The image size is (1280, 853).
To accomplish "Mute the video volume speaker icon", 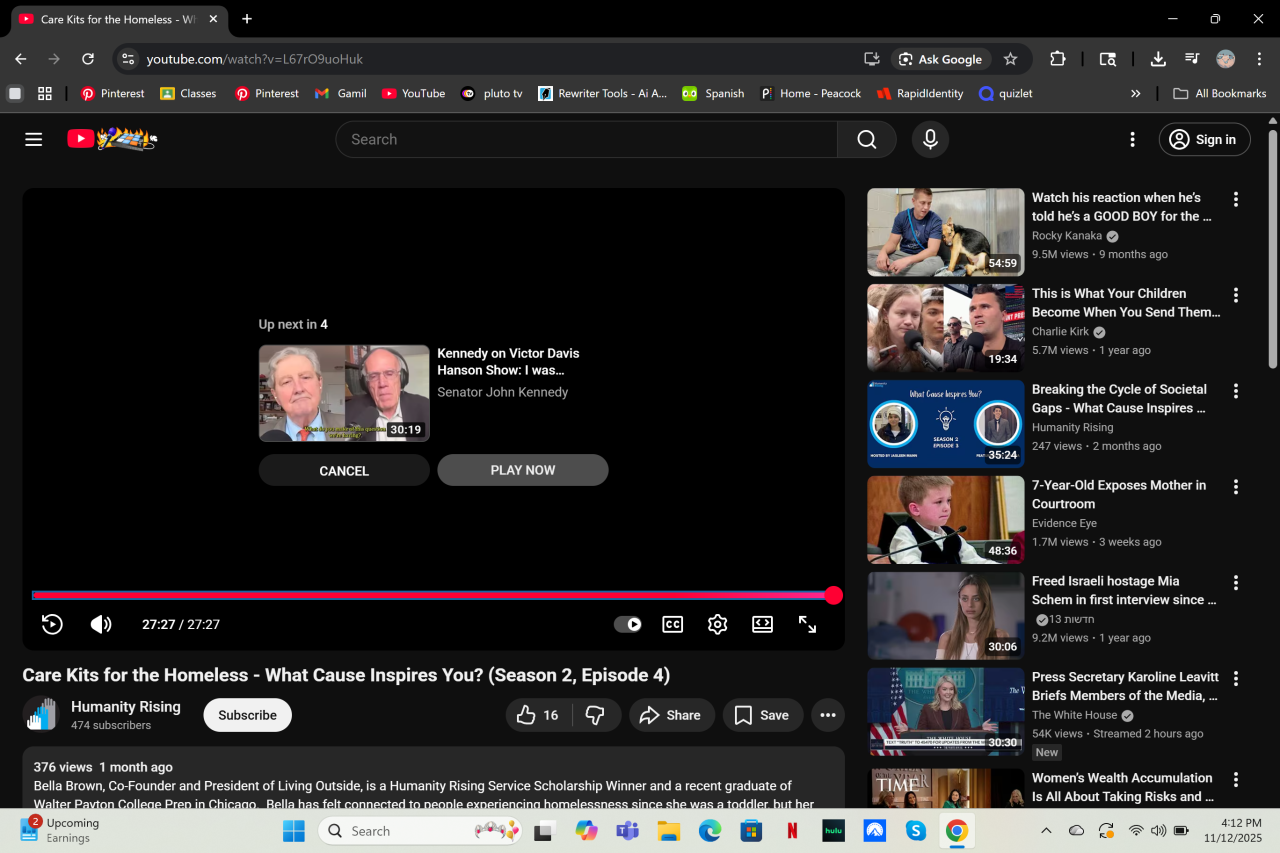I will (101, 625).
